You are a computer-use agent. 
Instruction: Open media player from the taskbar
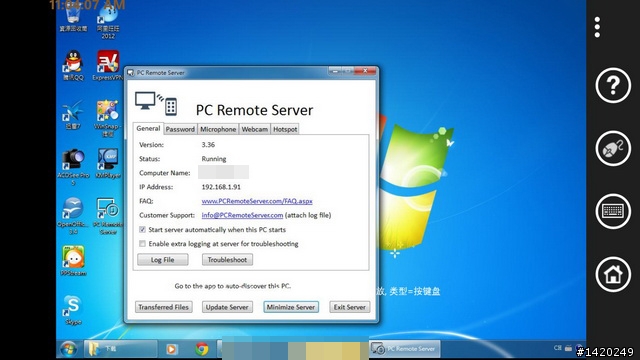tap(172, 349)
